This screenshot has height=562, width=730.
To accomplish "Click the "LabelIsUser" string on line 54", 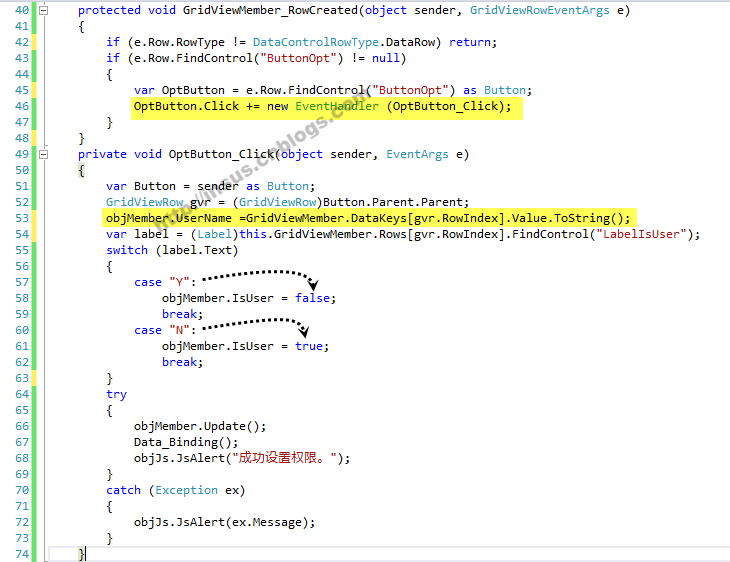I will tap(641, 234).
